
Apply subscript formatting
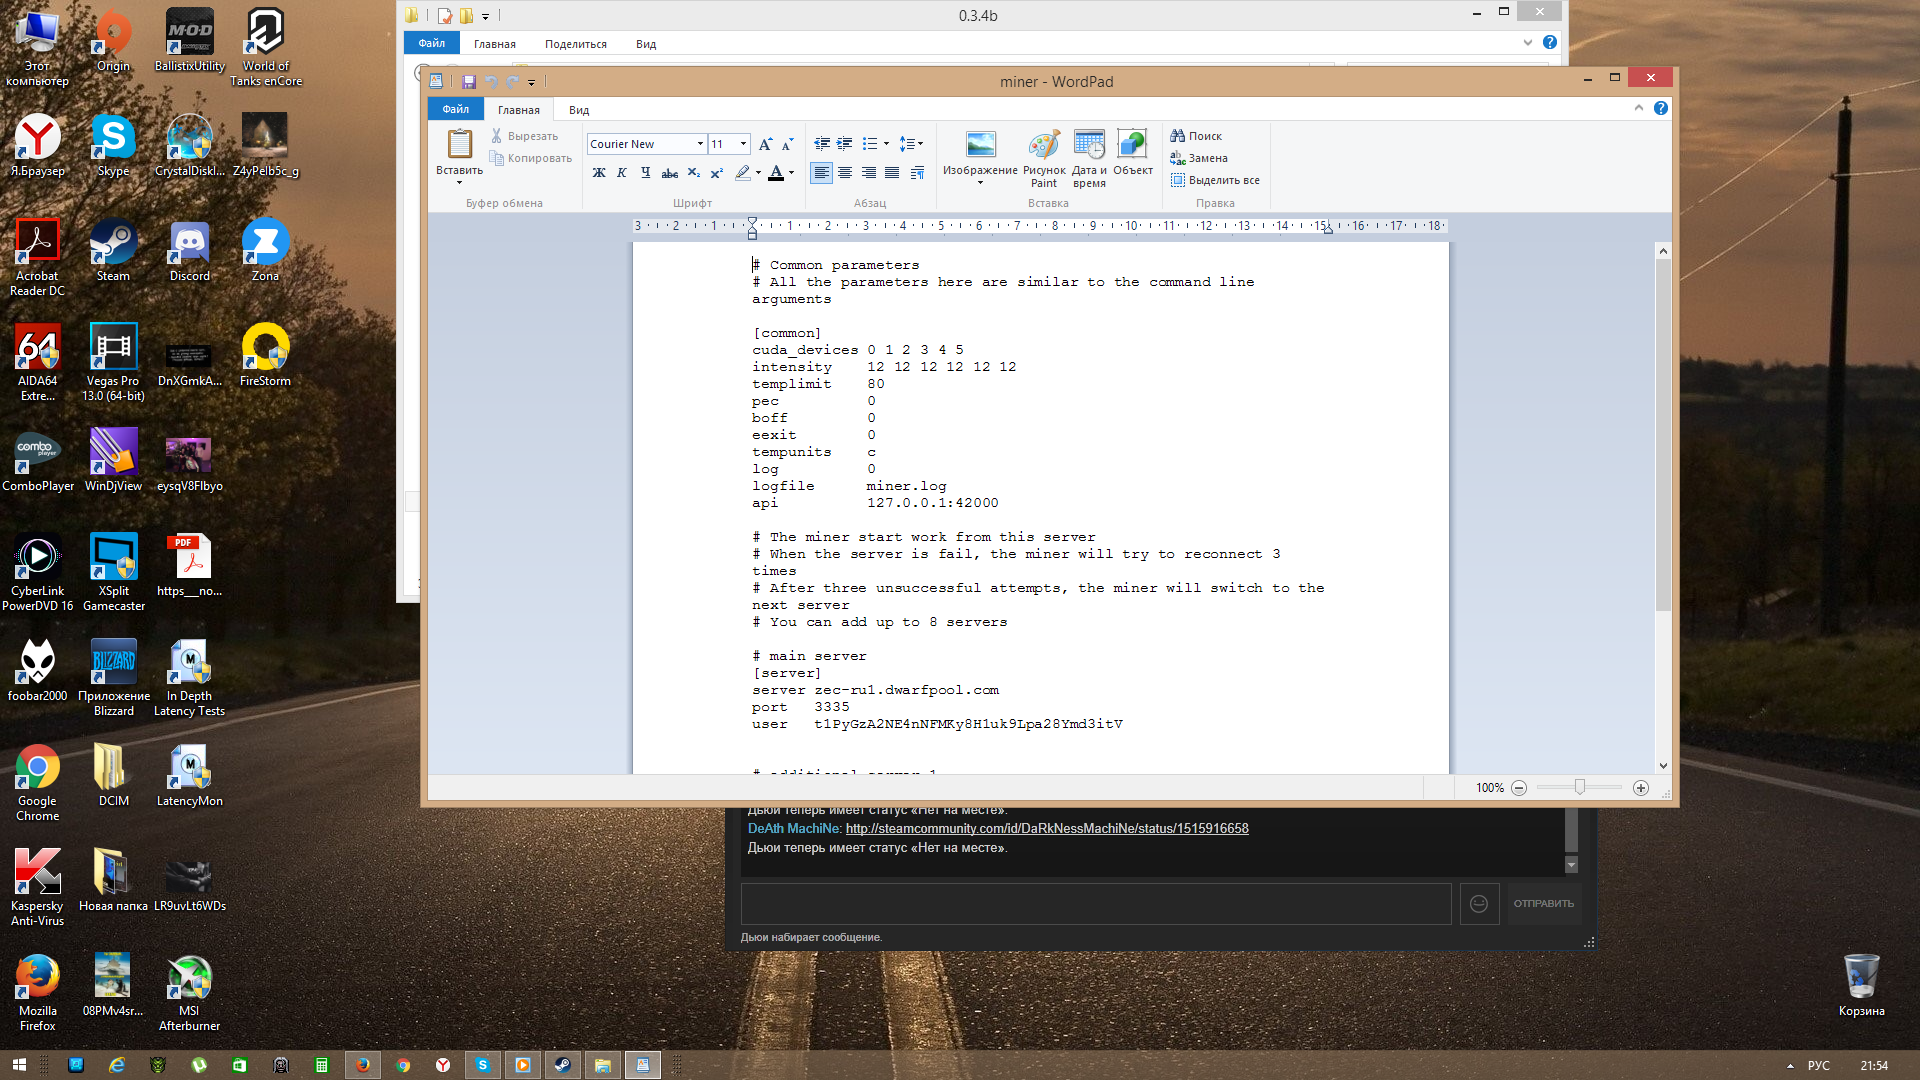[693, 173]
